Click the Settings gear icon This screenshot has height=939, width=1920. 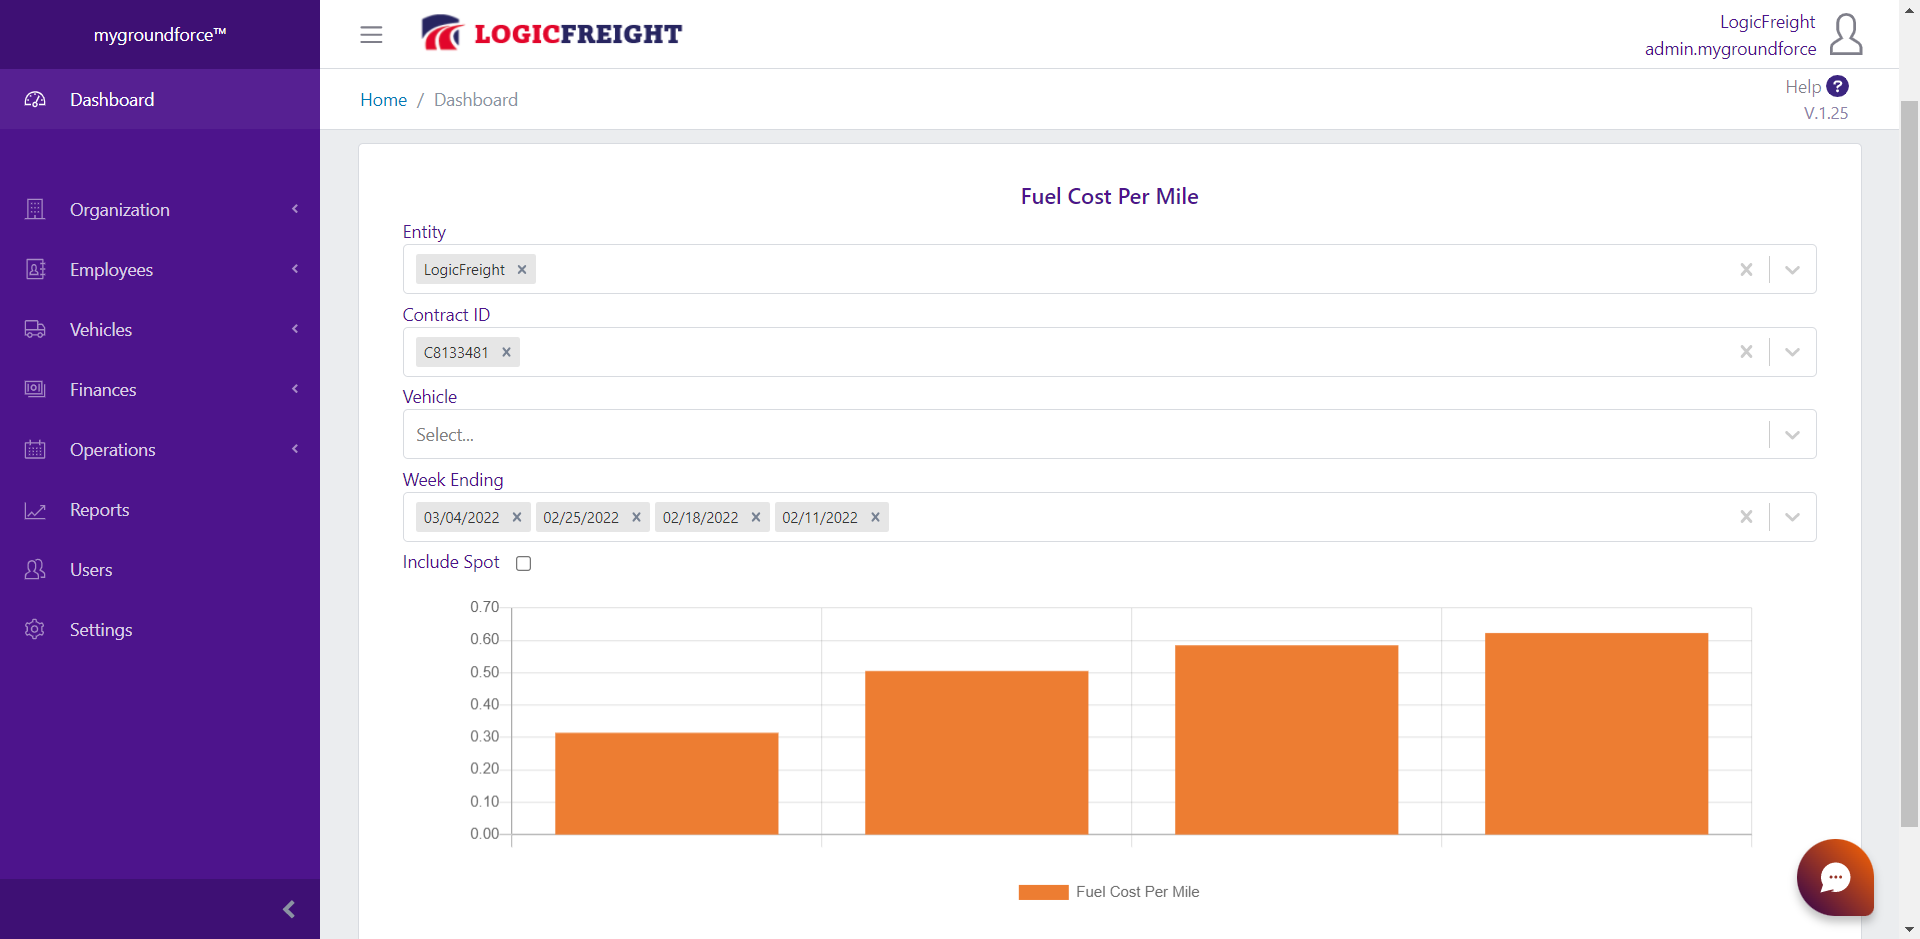(35, 630)
